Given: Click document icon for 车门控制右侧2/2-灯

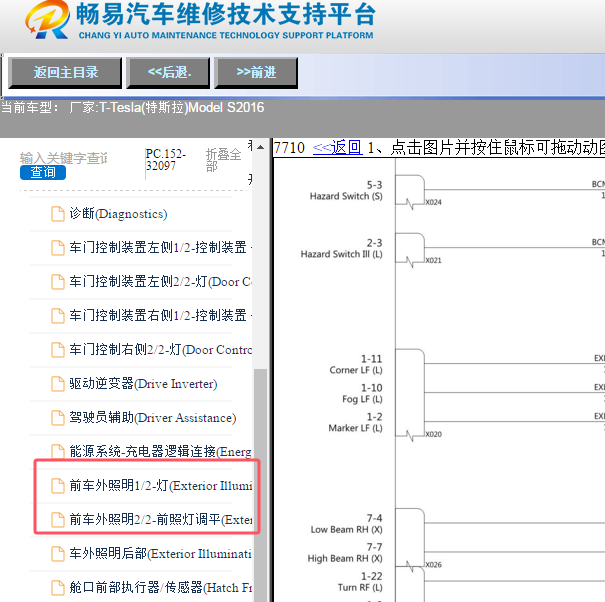Looking at the screenshot, I should click(x=58, y=350).
